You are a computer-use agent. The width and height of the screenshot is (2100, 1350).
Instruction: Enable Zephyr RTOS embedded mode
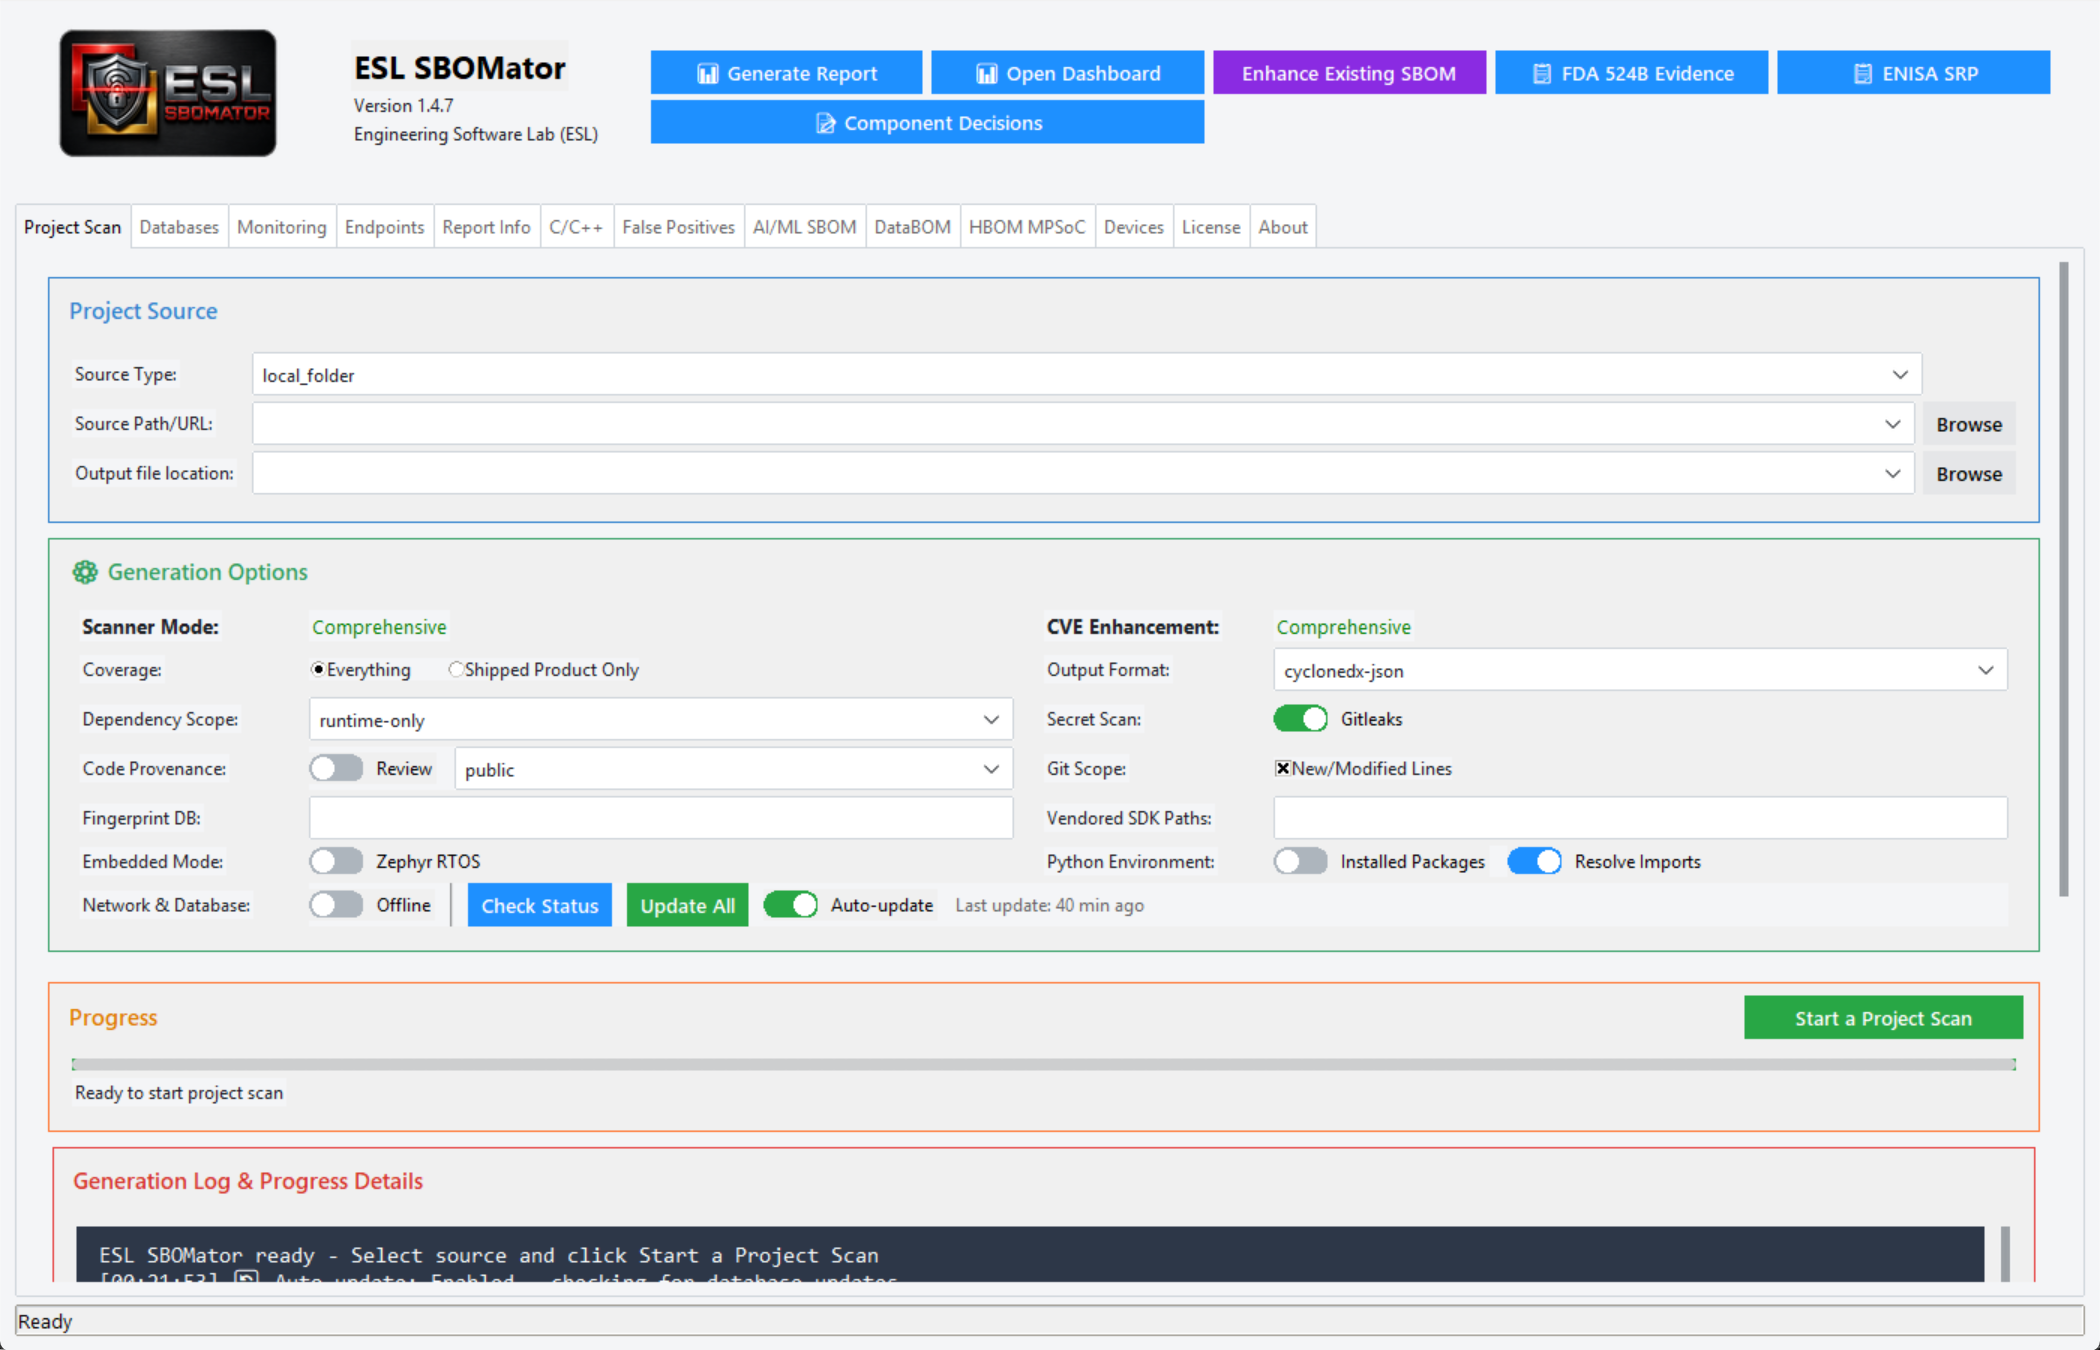[336, 861]
